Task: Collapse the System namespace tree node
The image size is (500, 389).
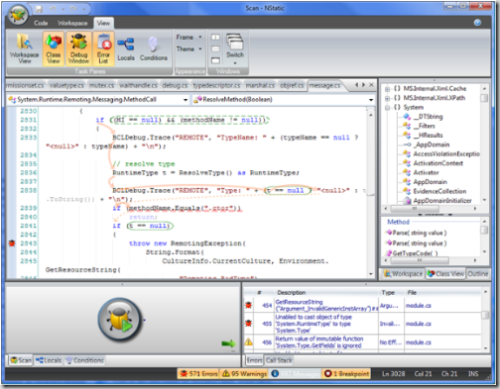Action: point(387,107)
